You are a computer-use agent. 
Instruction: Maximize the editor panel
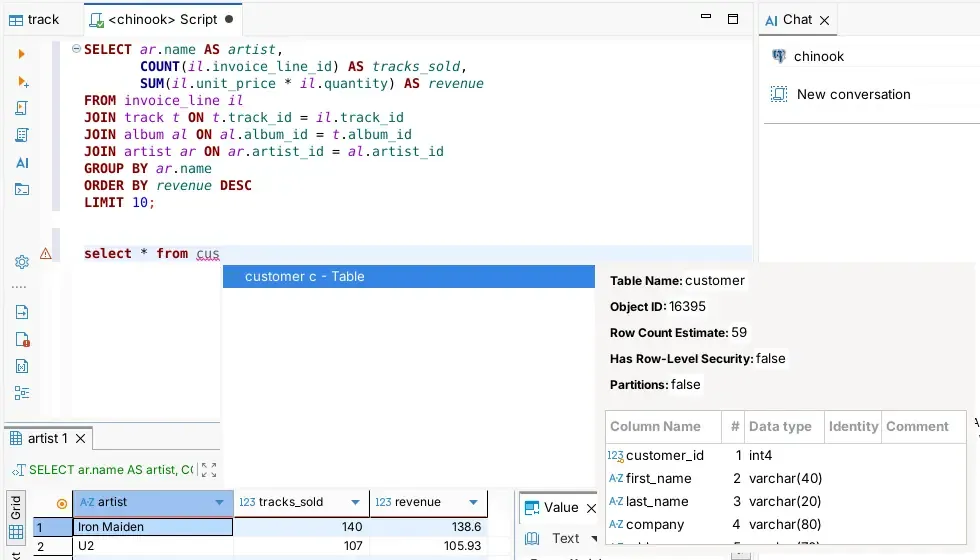733,19
